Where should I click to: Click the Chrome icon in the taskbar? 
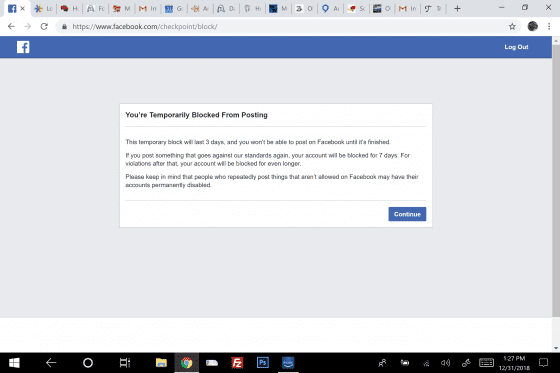tap(186, 363)
